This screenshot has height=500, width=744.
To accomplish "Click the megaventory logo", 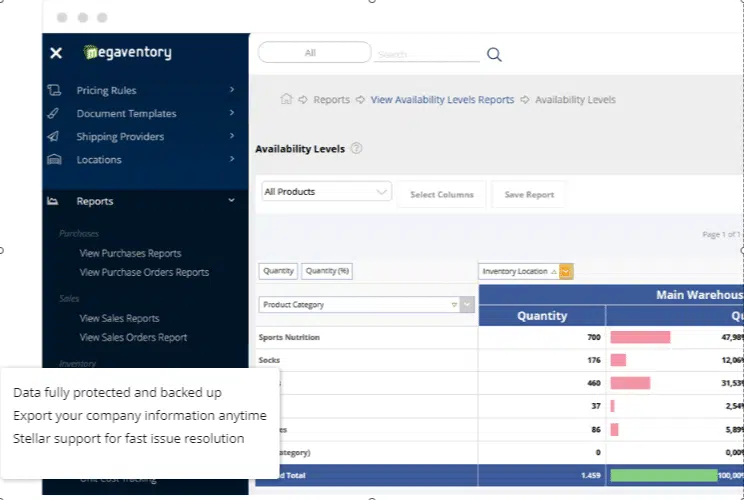I will click(127, 52).
